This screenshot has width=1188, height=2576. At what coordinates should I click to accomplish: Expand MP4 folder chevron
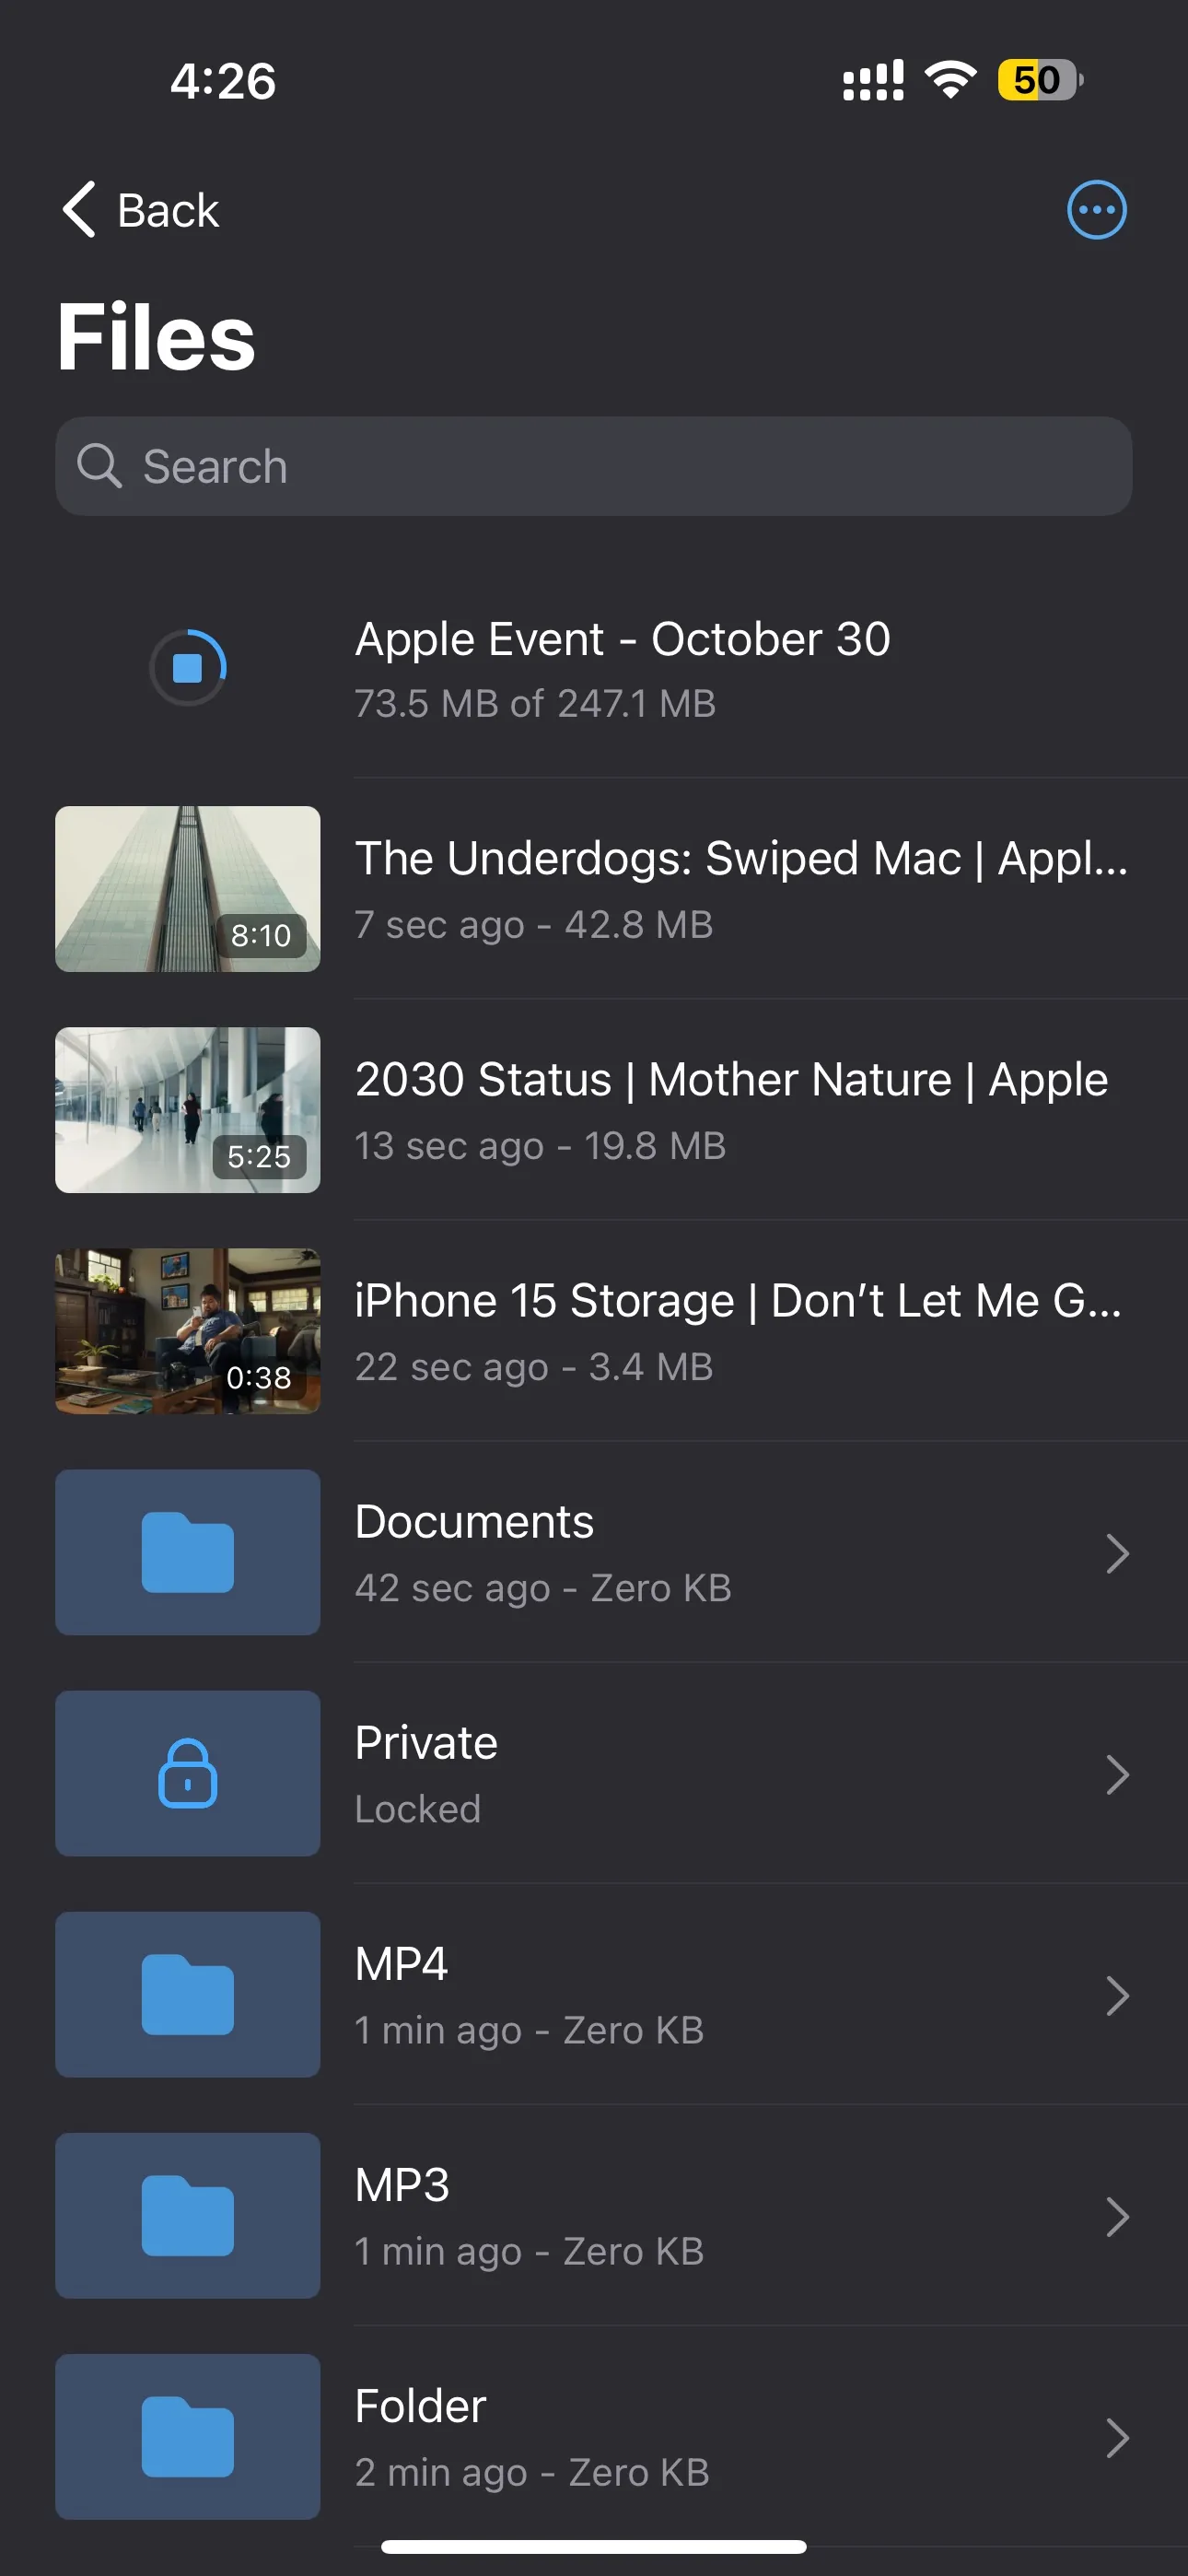click(x=1117, y=1995)
